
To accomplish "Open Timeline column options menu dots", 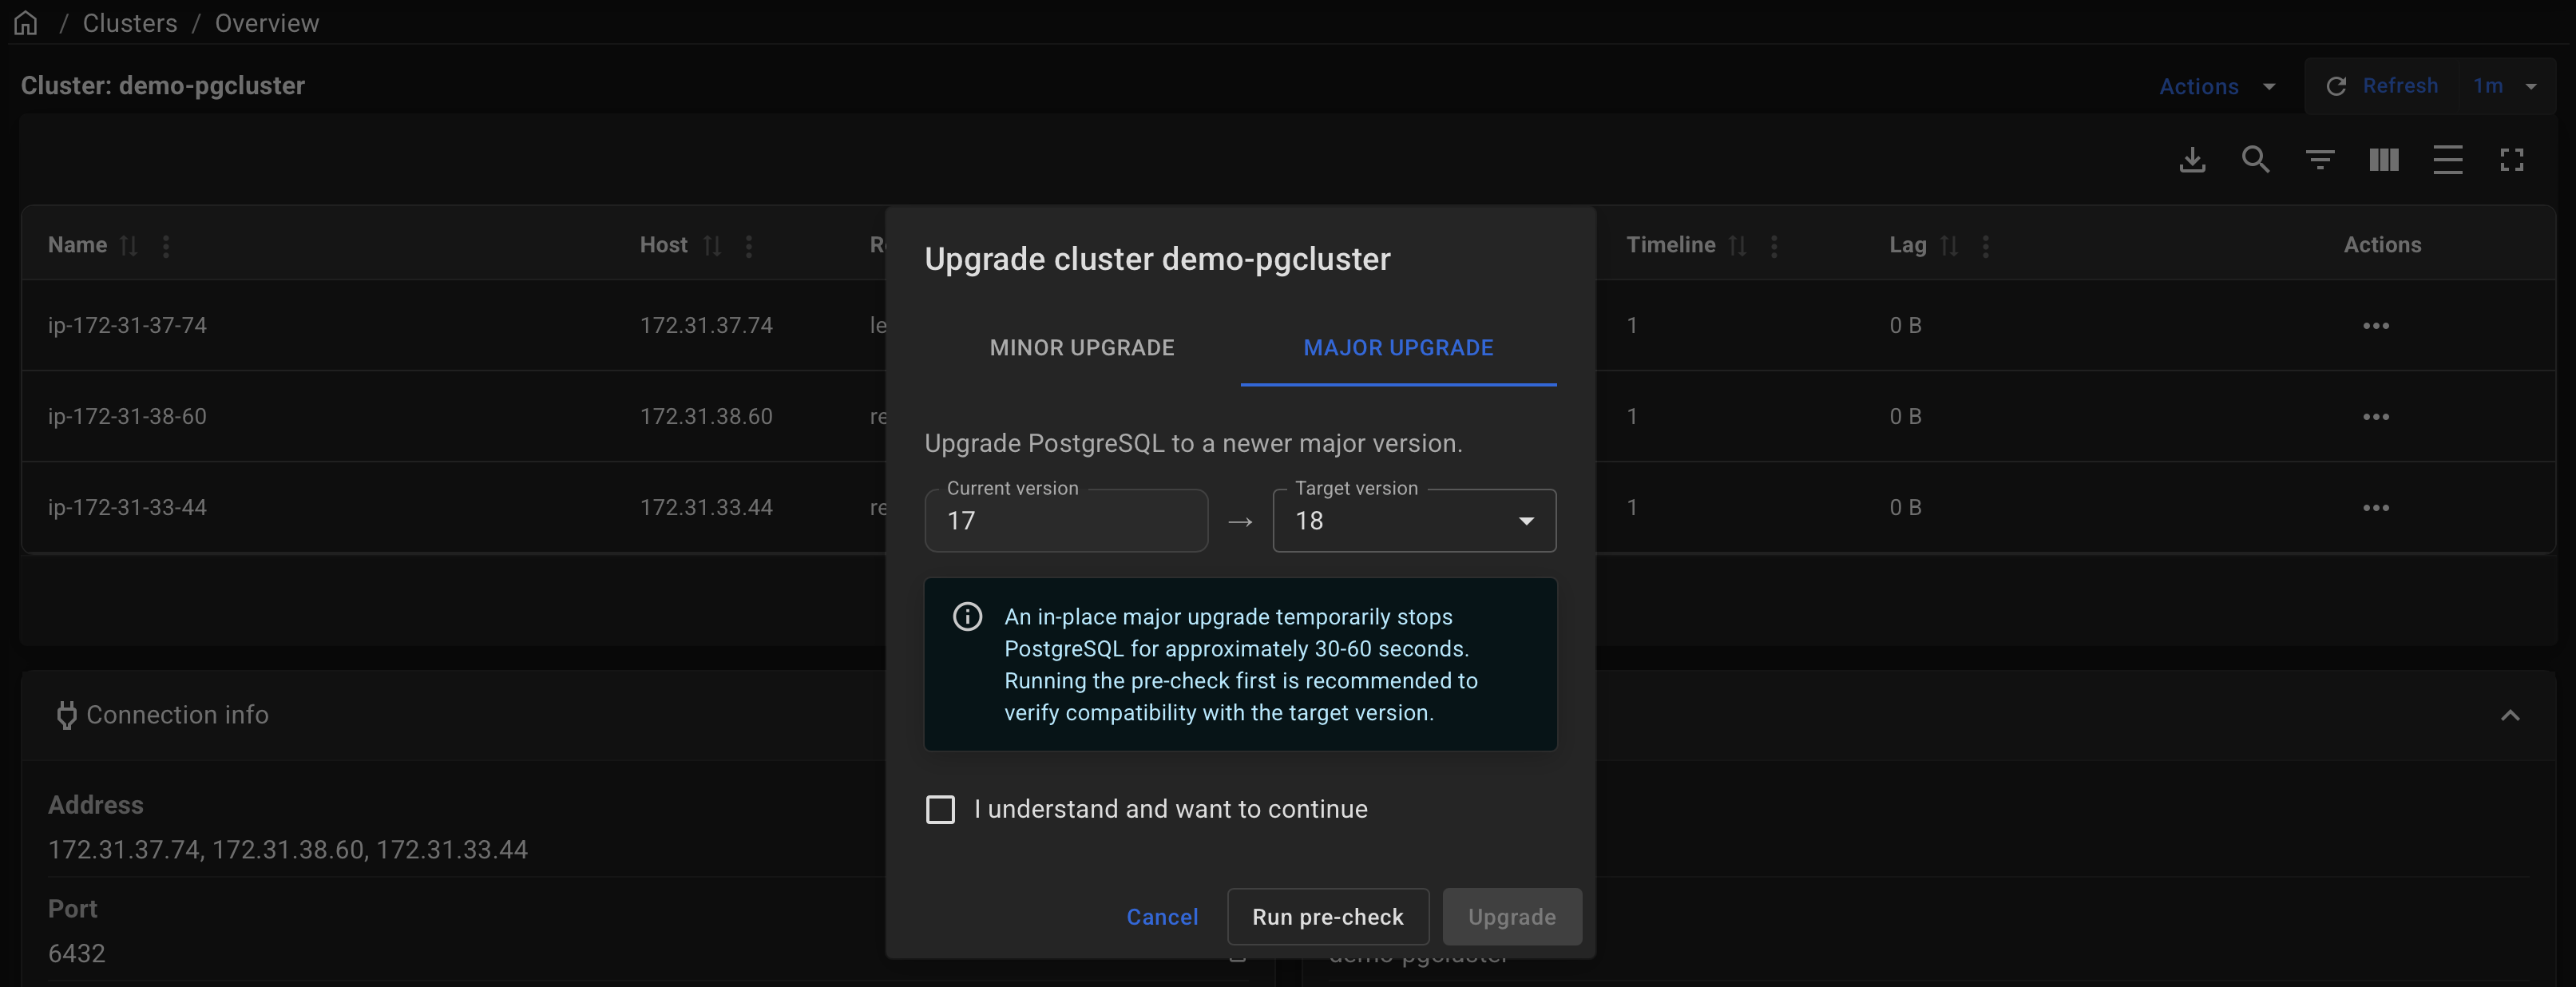I will click(x=1774, y=246).
